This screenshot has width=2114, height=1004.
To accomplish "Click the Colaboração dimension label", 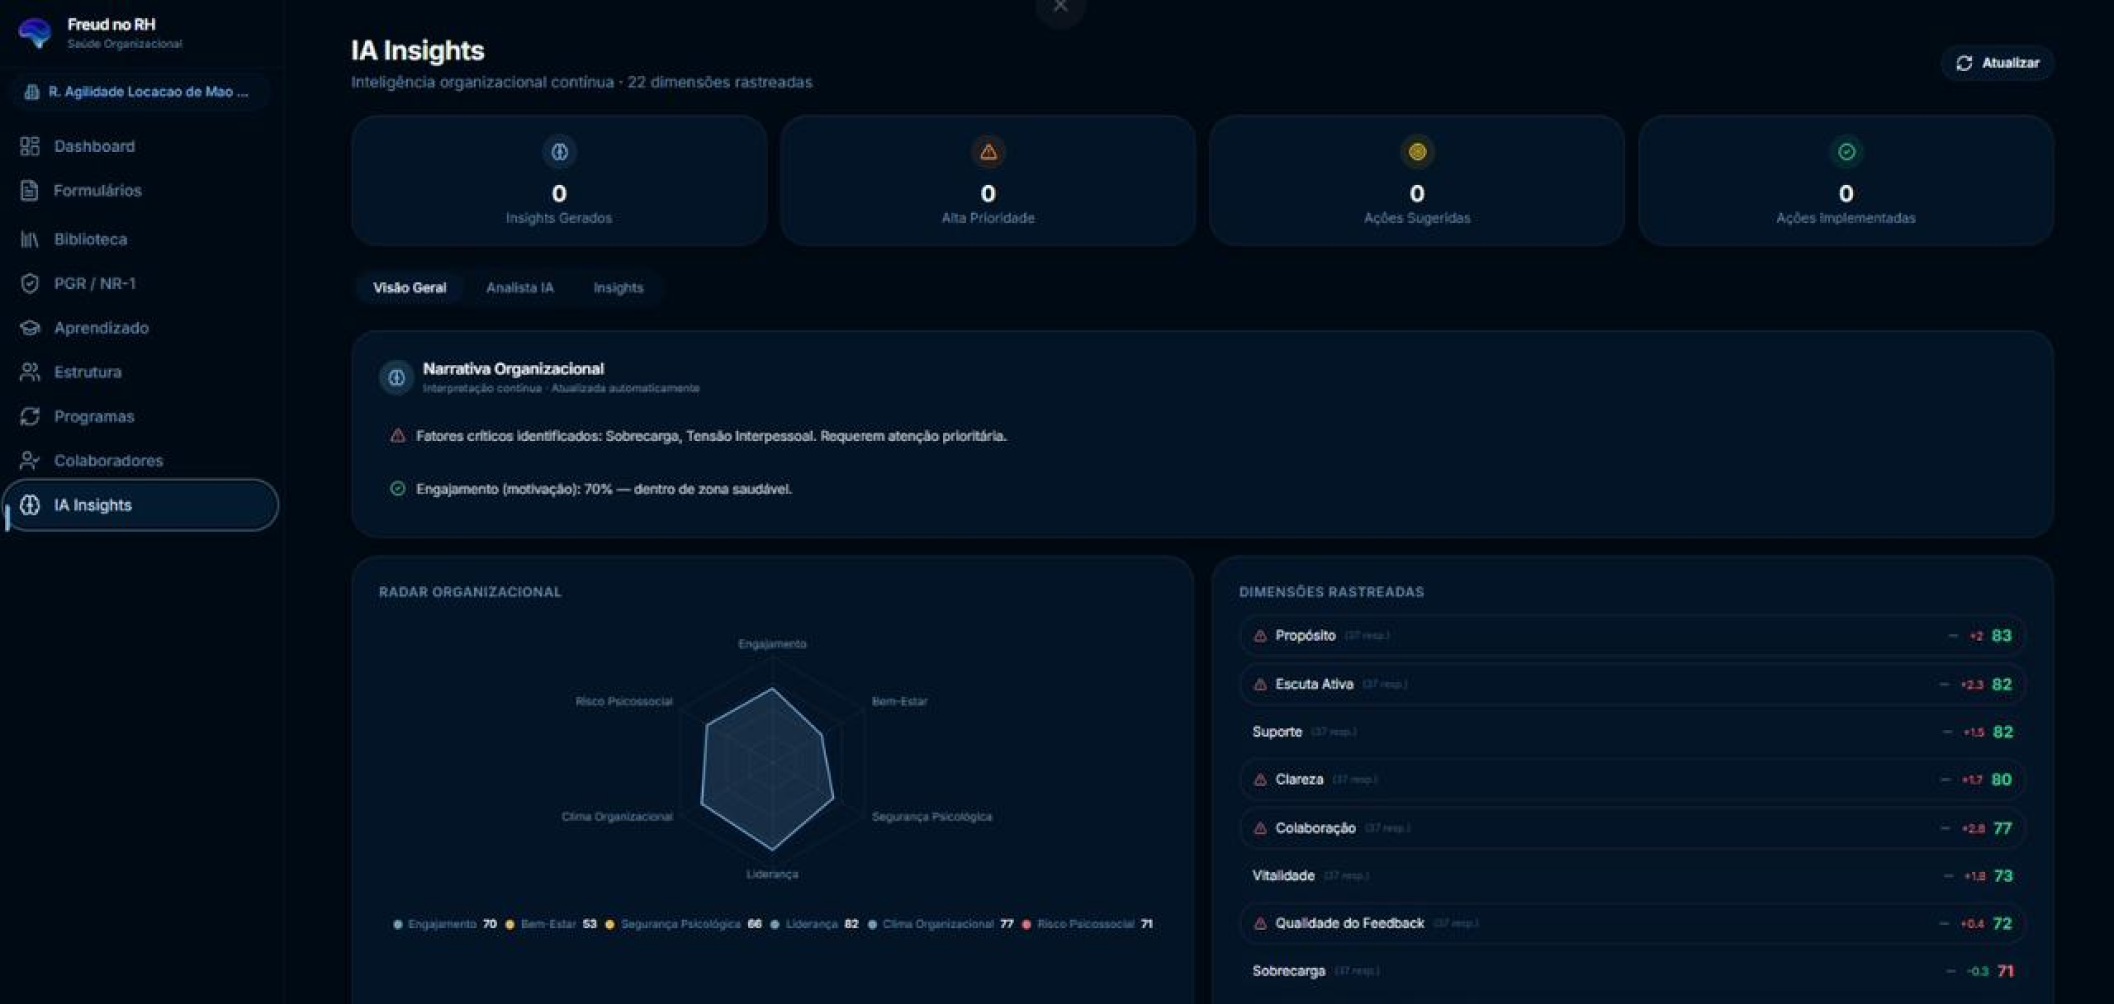I will pyautogui.click(x=1315, y=829).
